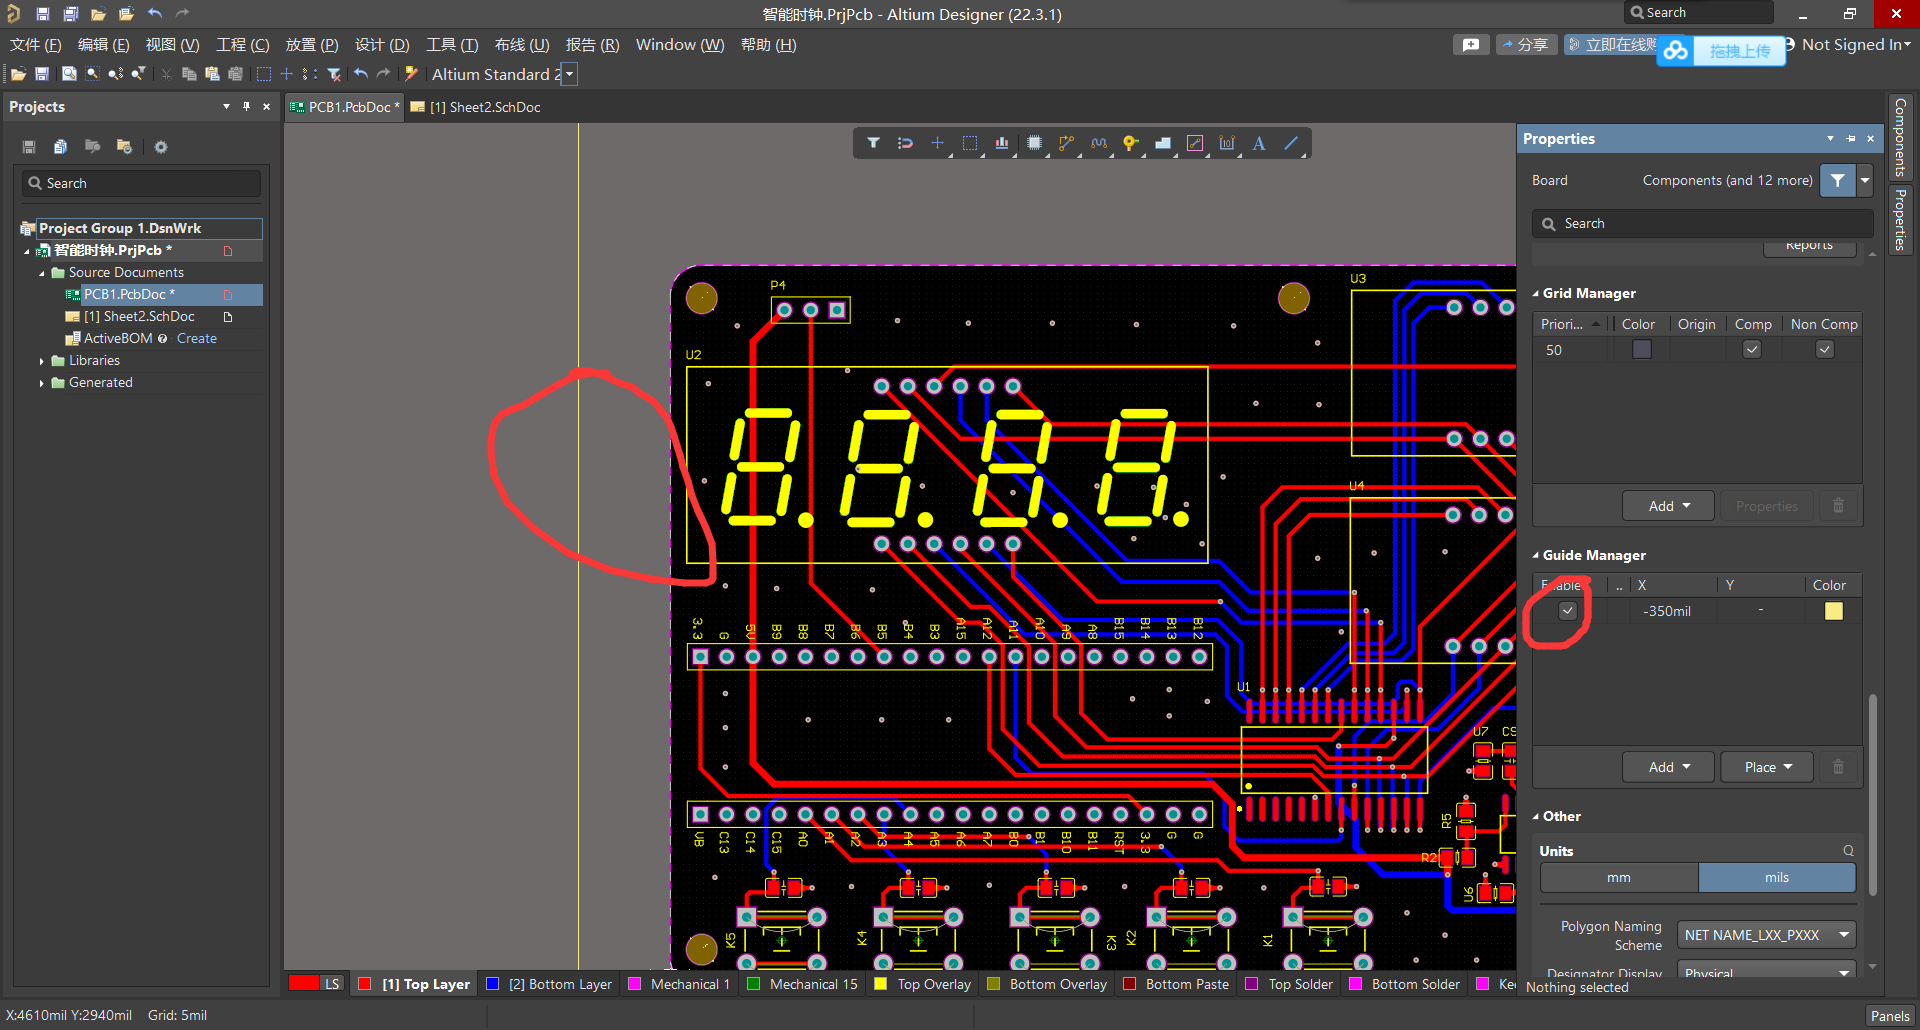This screenshot has width=1920, height=1030.
Task: Select the highlighted keepout track tool
Action: (1194, 143)
